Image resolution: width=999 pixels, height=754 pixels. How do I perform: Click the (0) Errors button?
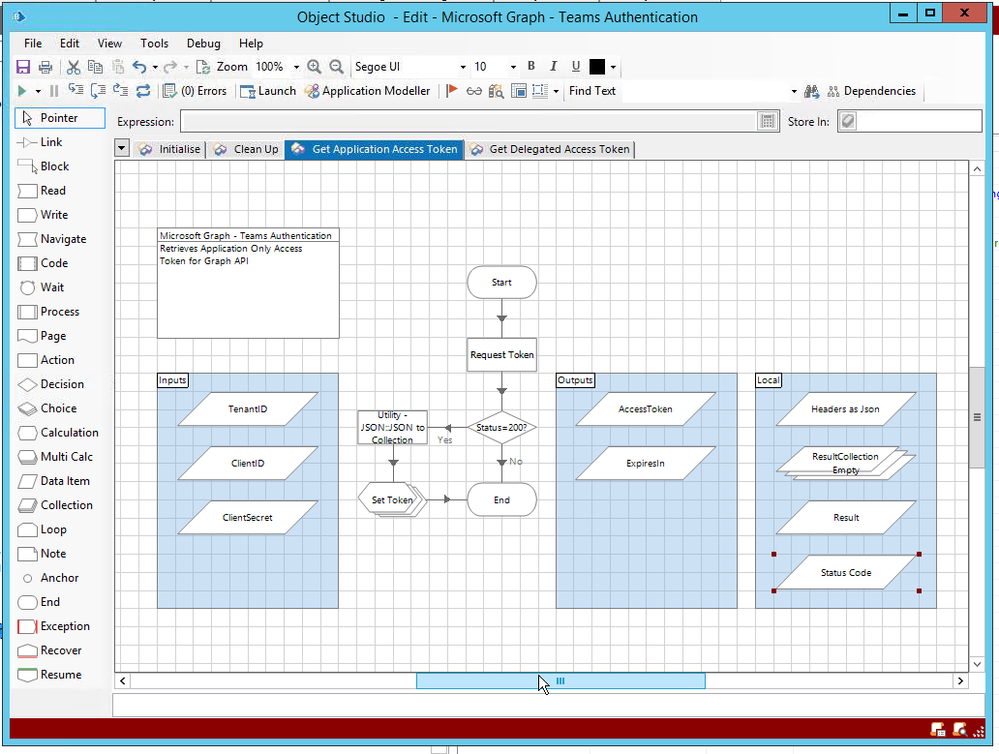[x=195, y=91]
